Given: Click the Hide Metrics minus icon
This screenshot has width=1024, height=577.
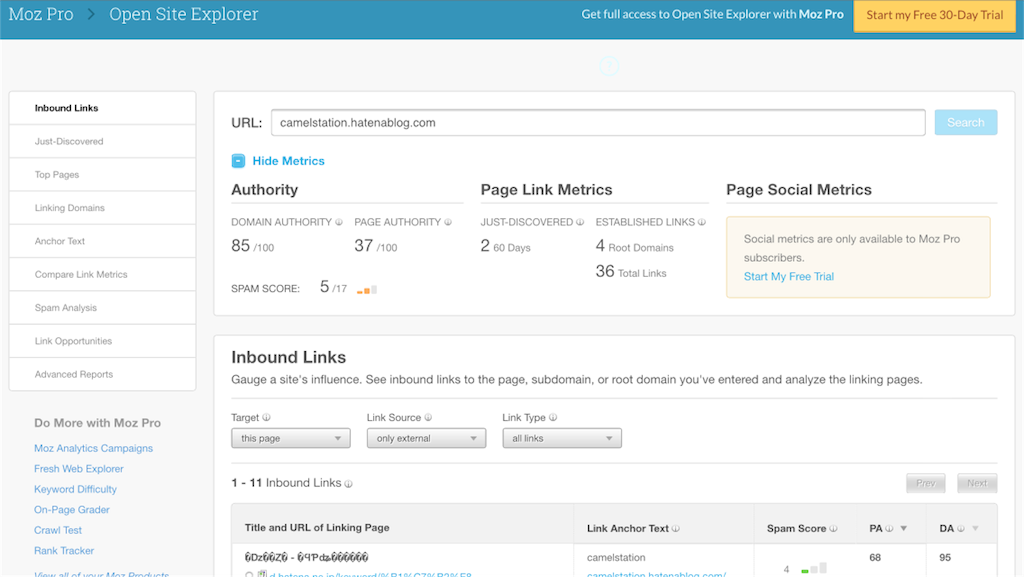Looking at the screenshot, I should pos(238,161).
